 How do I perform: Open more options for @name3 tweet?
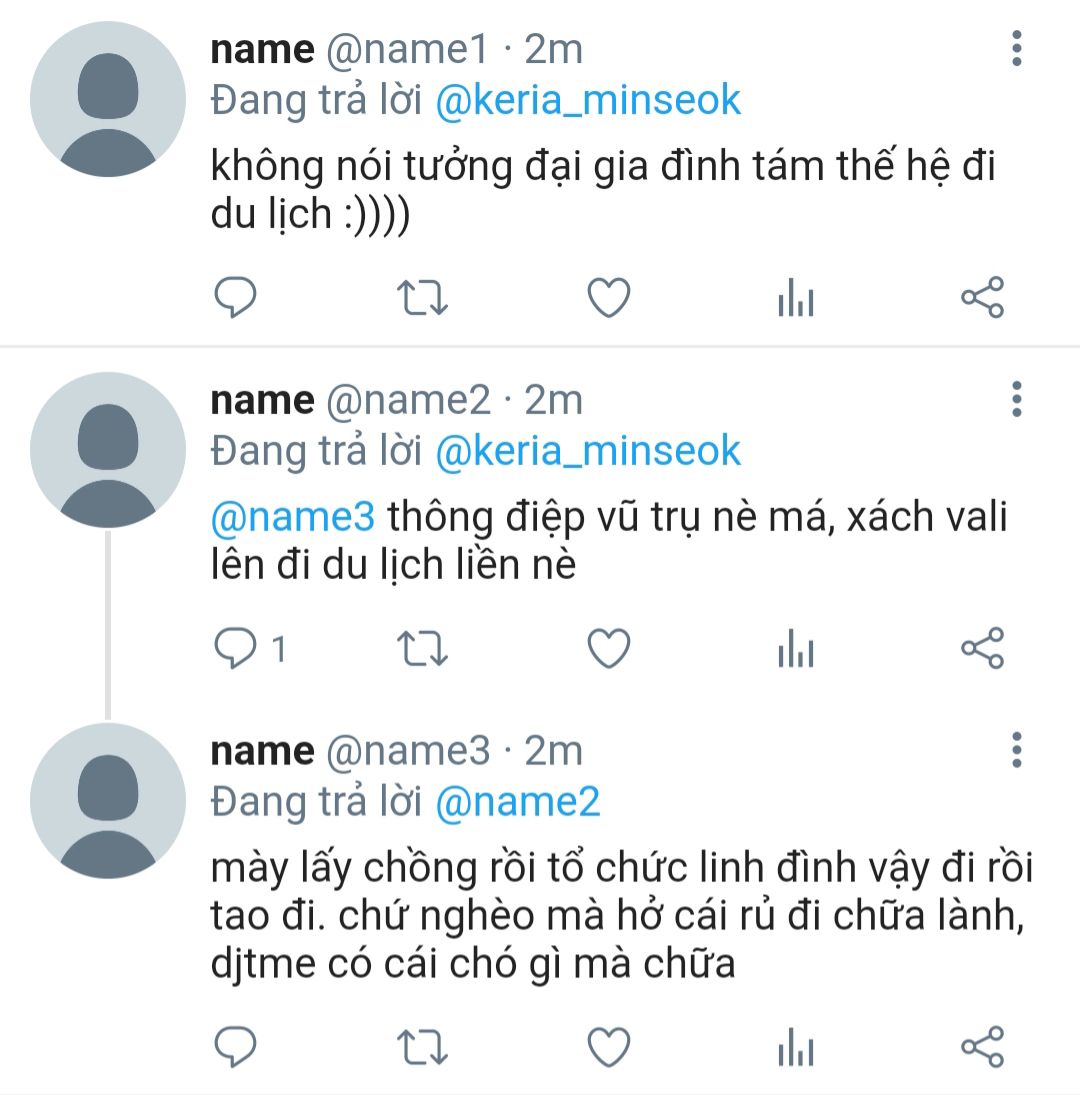(x=1016, y=749)
